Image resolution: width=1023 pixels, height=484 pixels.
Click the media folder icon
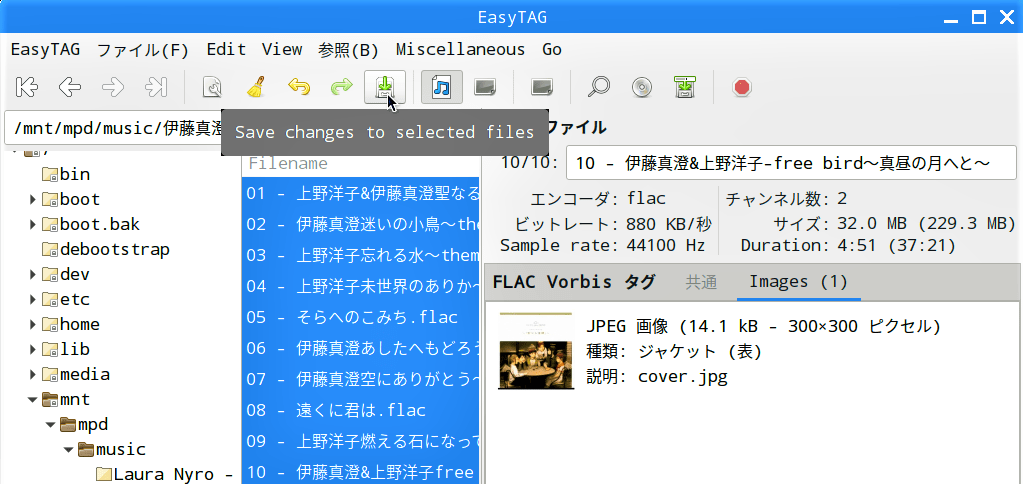pyautogui.click(x=50, y=375)
